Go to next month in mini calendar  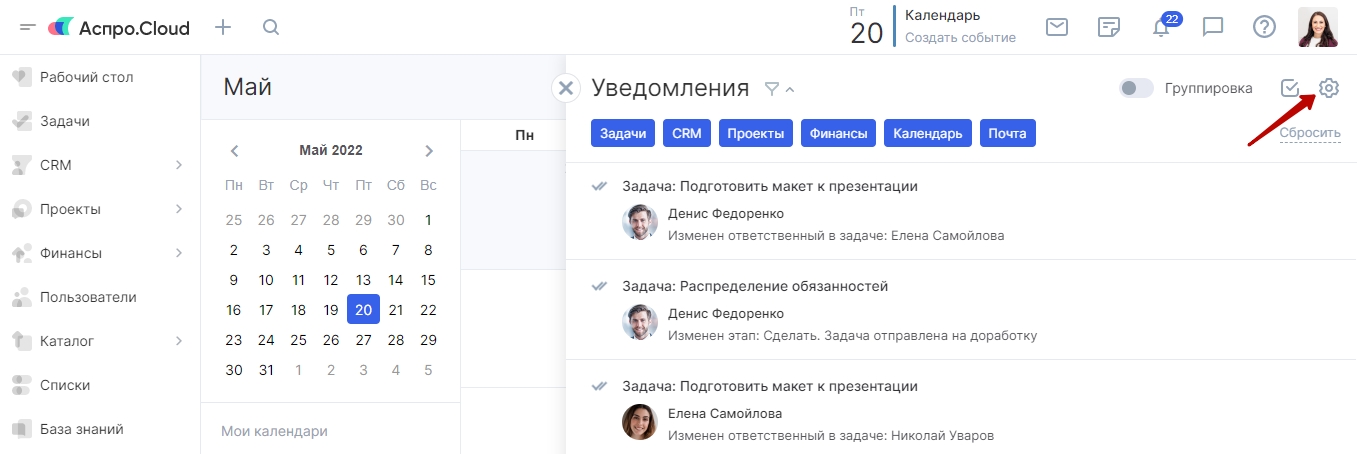[429, 151]
